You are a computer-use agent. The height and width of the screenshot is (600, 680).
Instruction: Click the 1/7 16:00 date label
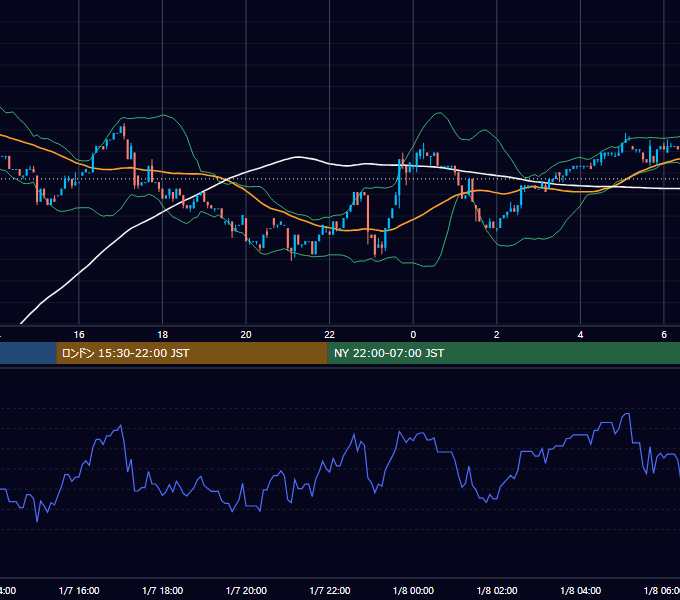79,591
